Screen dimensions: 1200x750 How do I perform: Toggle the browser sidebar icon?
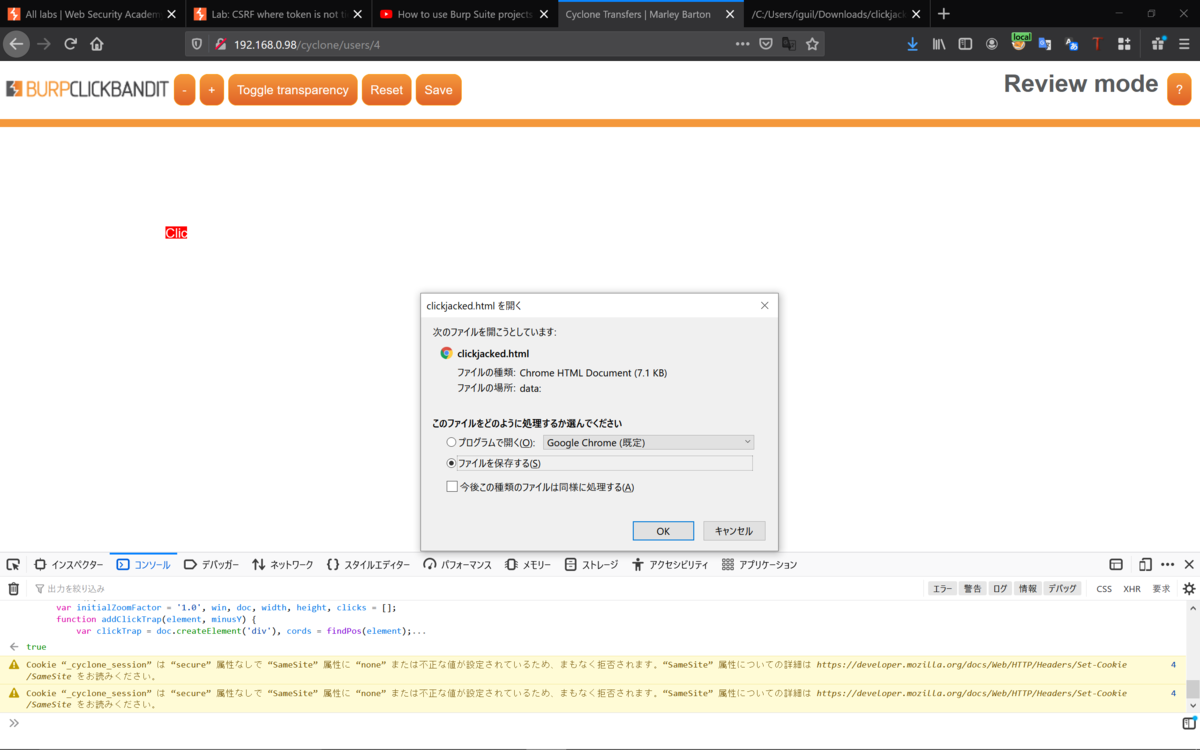click(965, 44)
